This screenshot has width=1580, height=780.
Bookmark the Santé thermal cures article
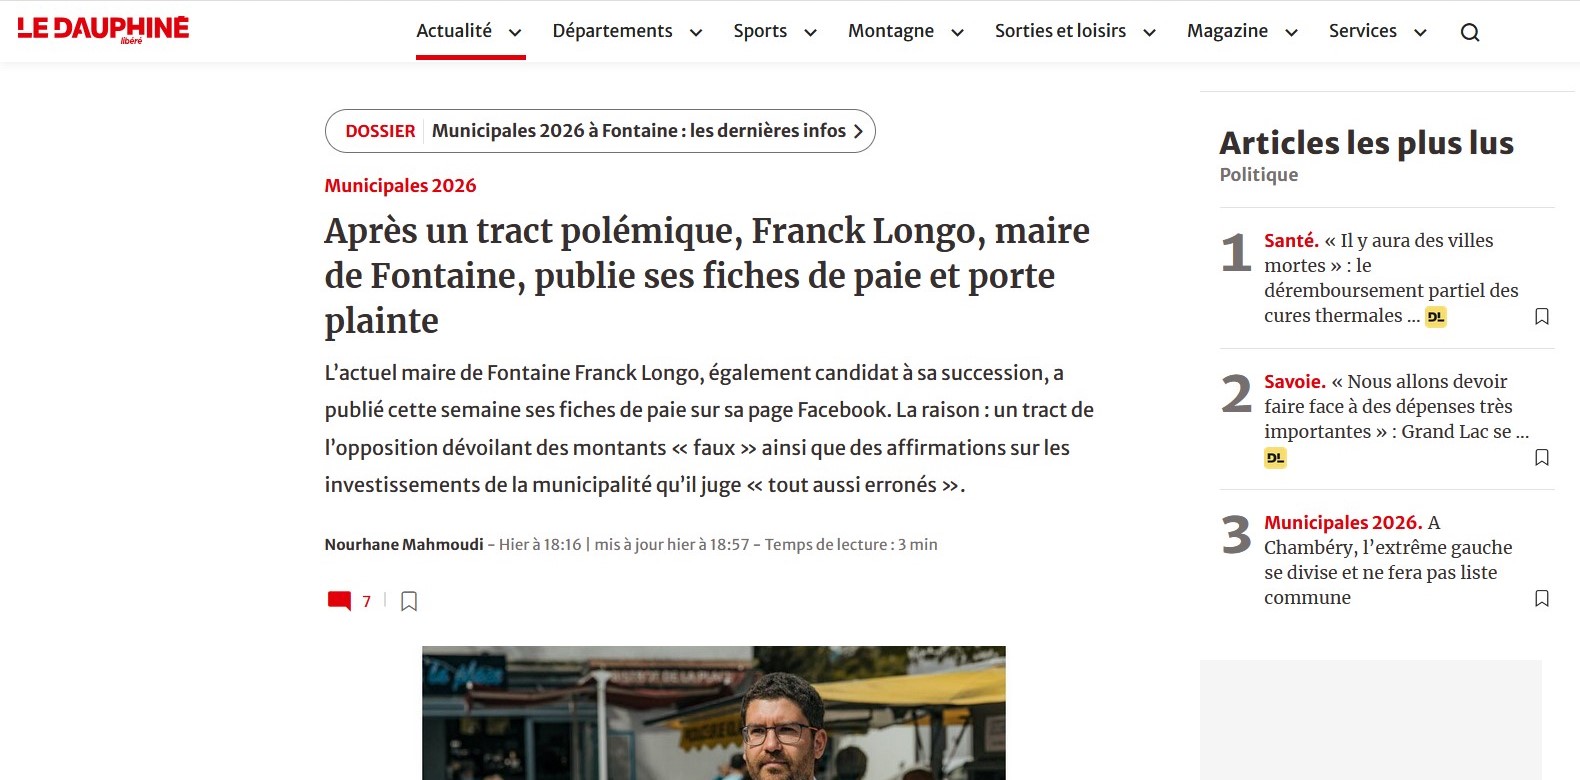[1541, 317]
